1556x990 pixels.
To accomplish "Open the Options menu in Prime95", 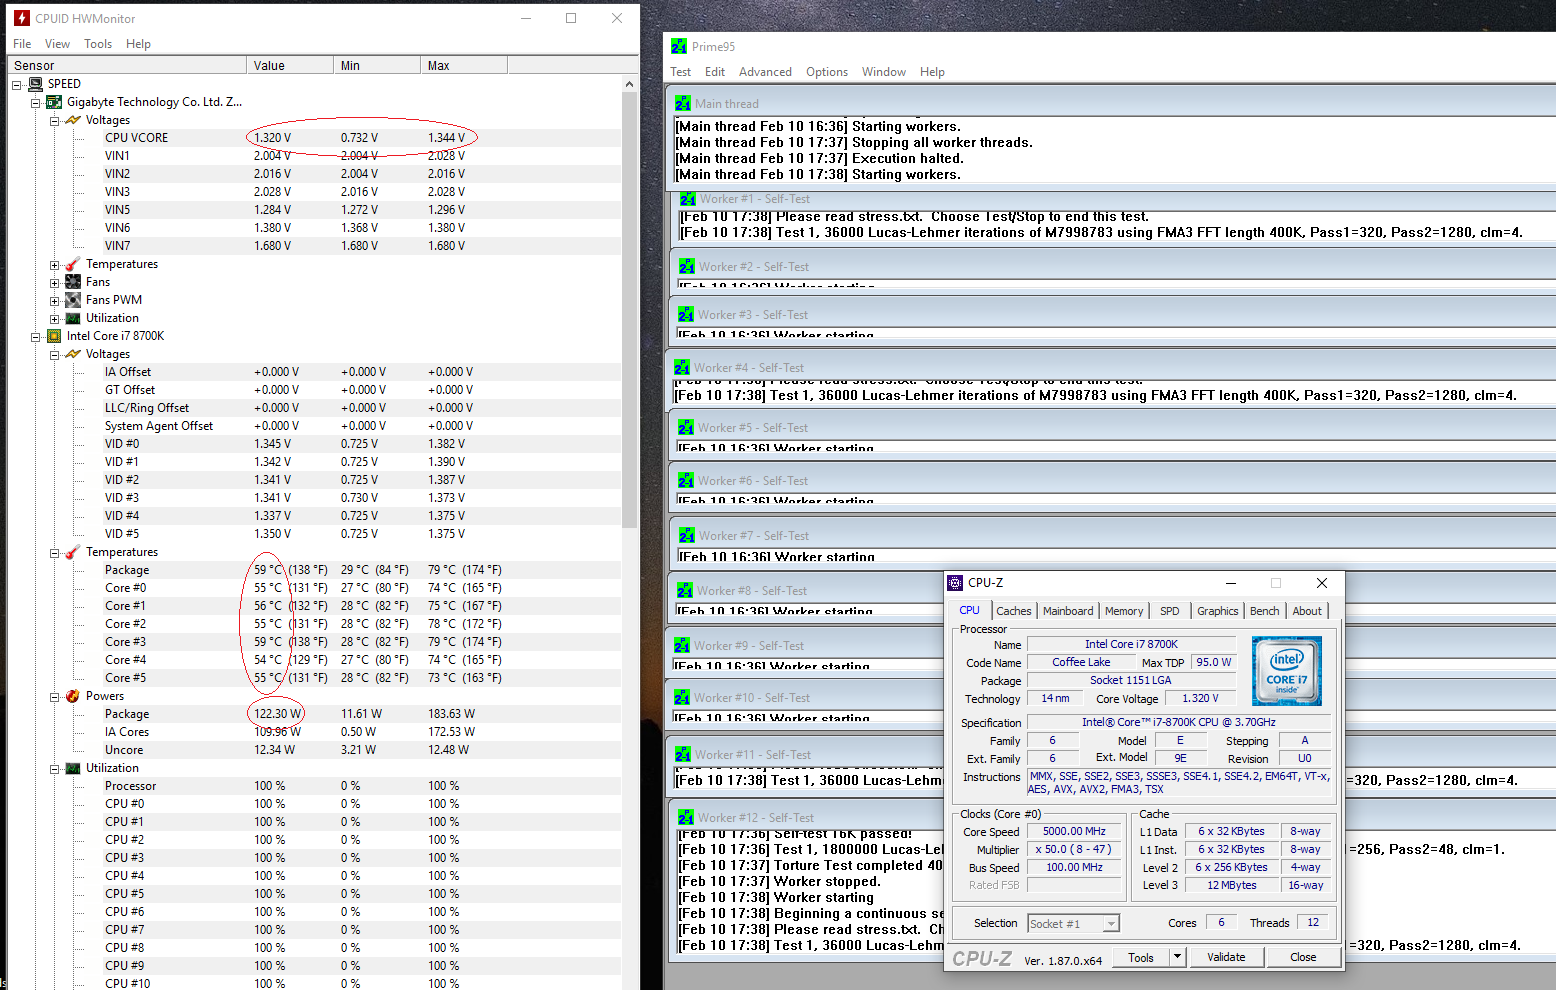I will 827,72.
